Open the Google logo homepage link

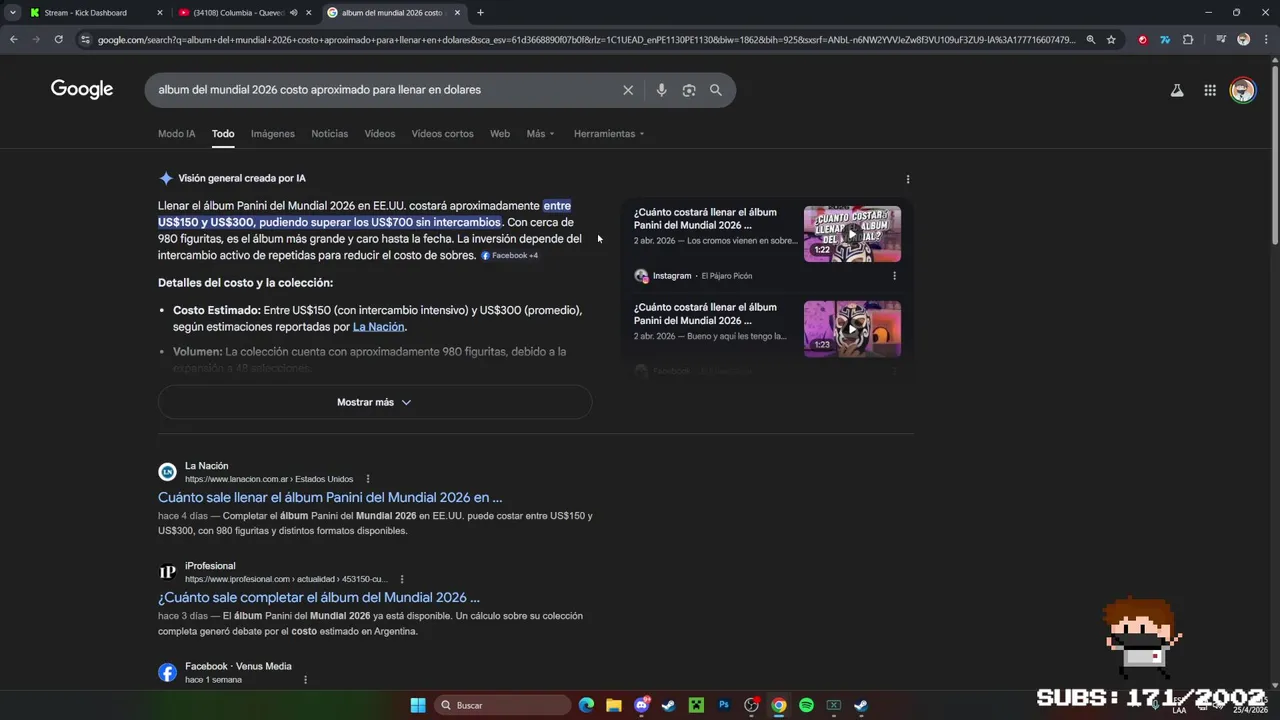(82, 90)
